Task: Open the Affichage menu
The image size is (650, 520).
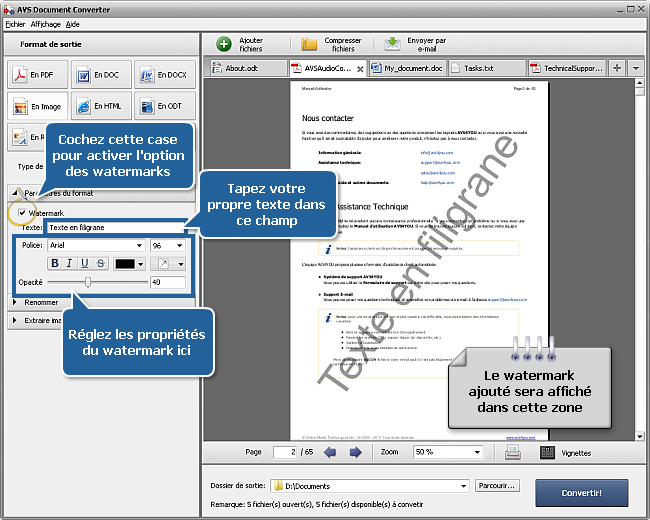Action: pyautogui.click(x=46, y=24)
